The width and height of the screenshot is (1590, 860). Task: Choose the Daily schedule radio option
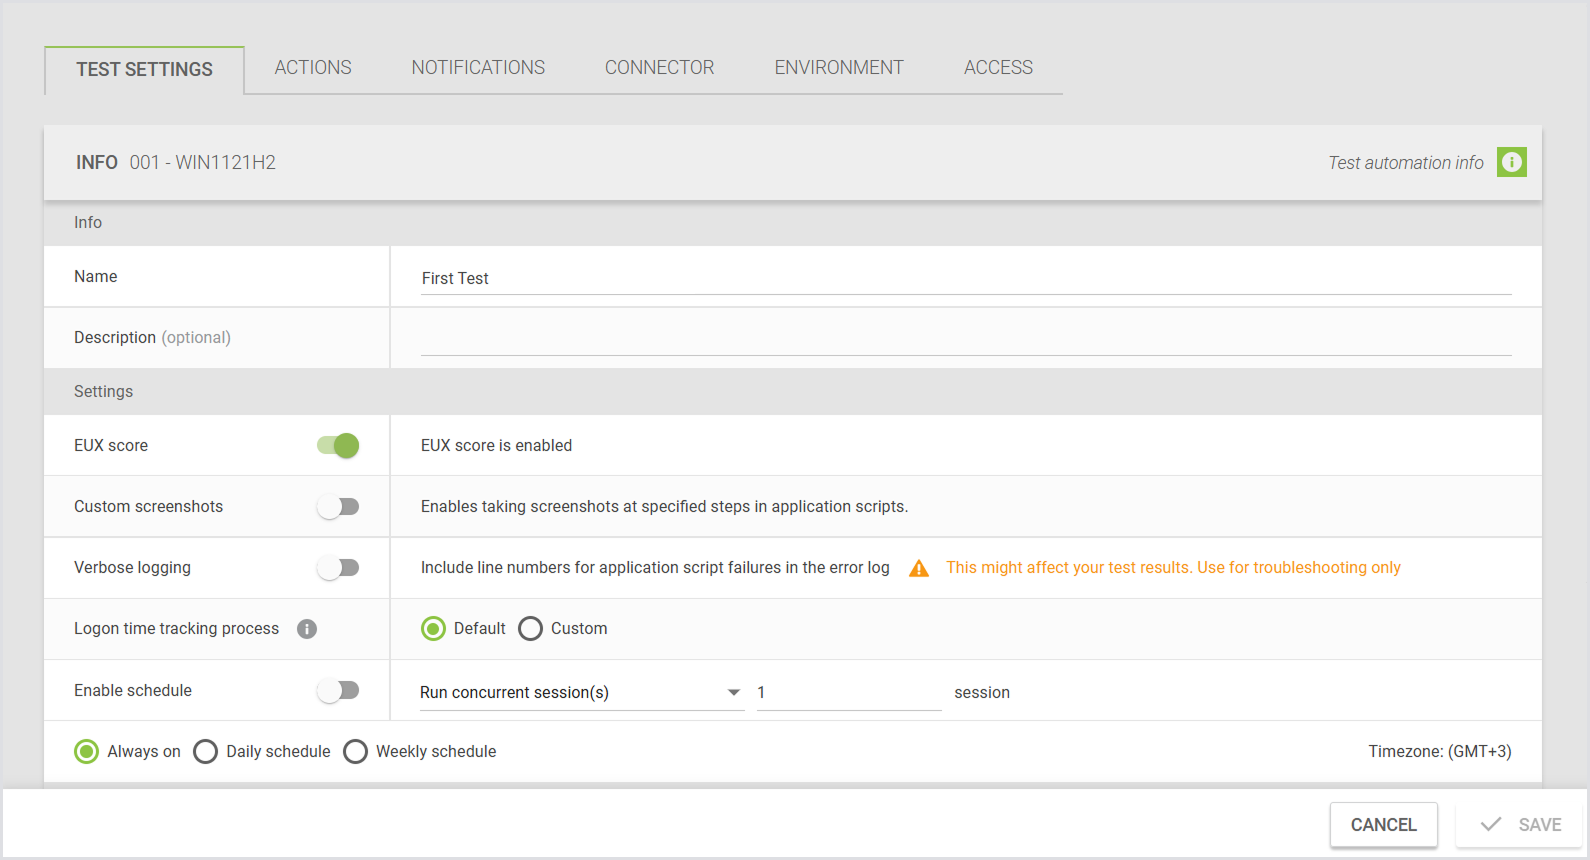point(206,752)
